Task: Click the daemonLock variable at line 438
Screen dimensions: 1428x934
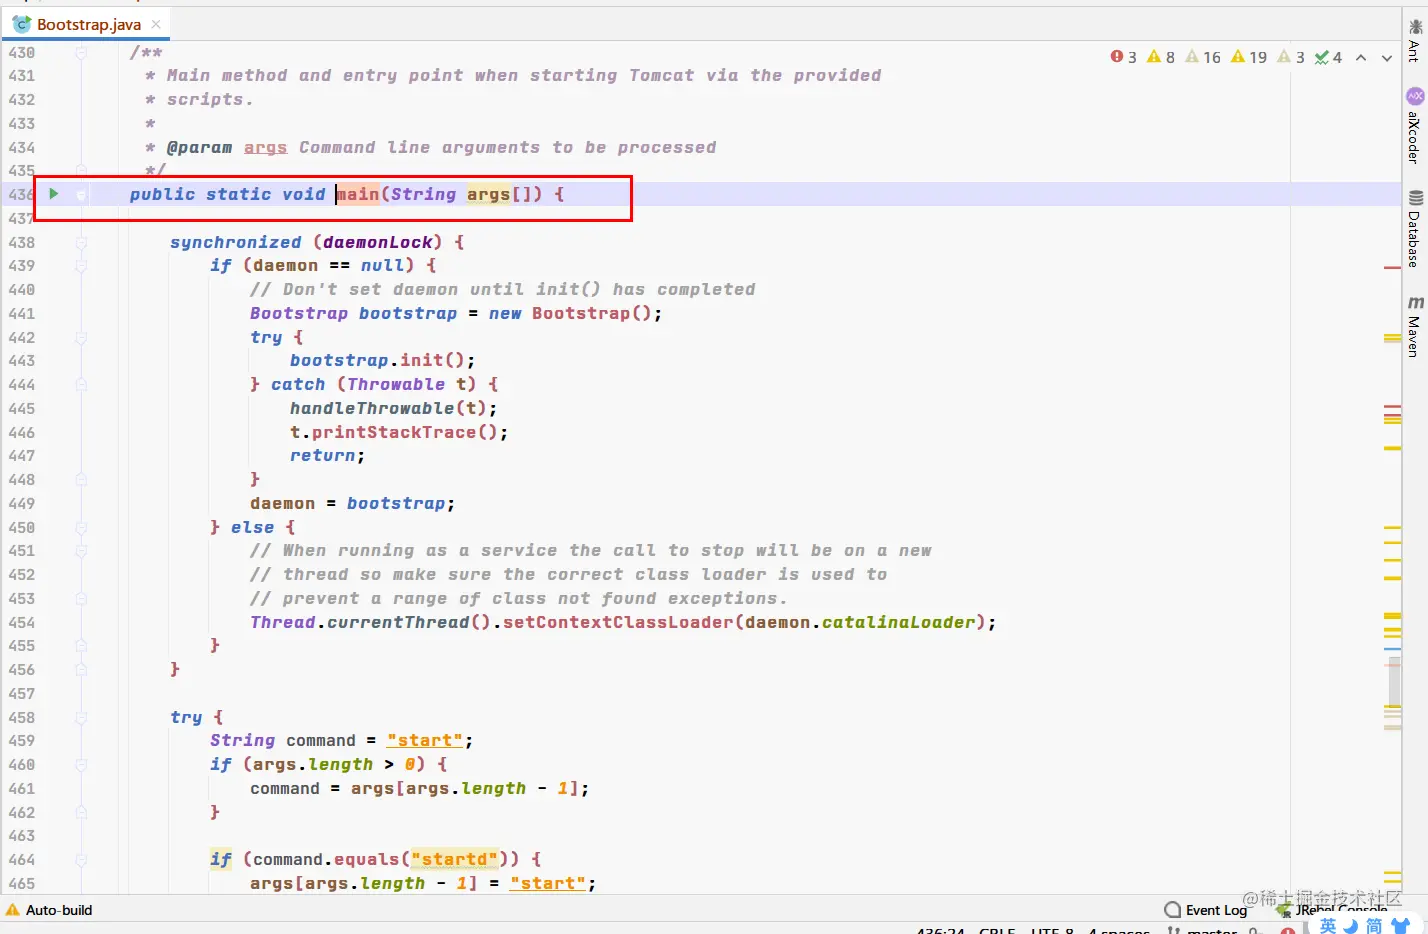Action: click(378, 242)
